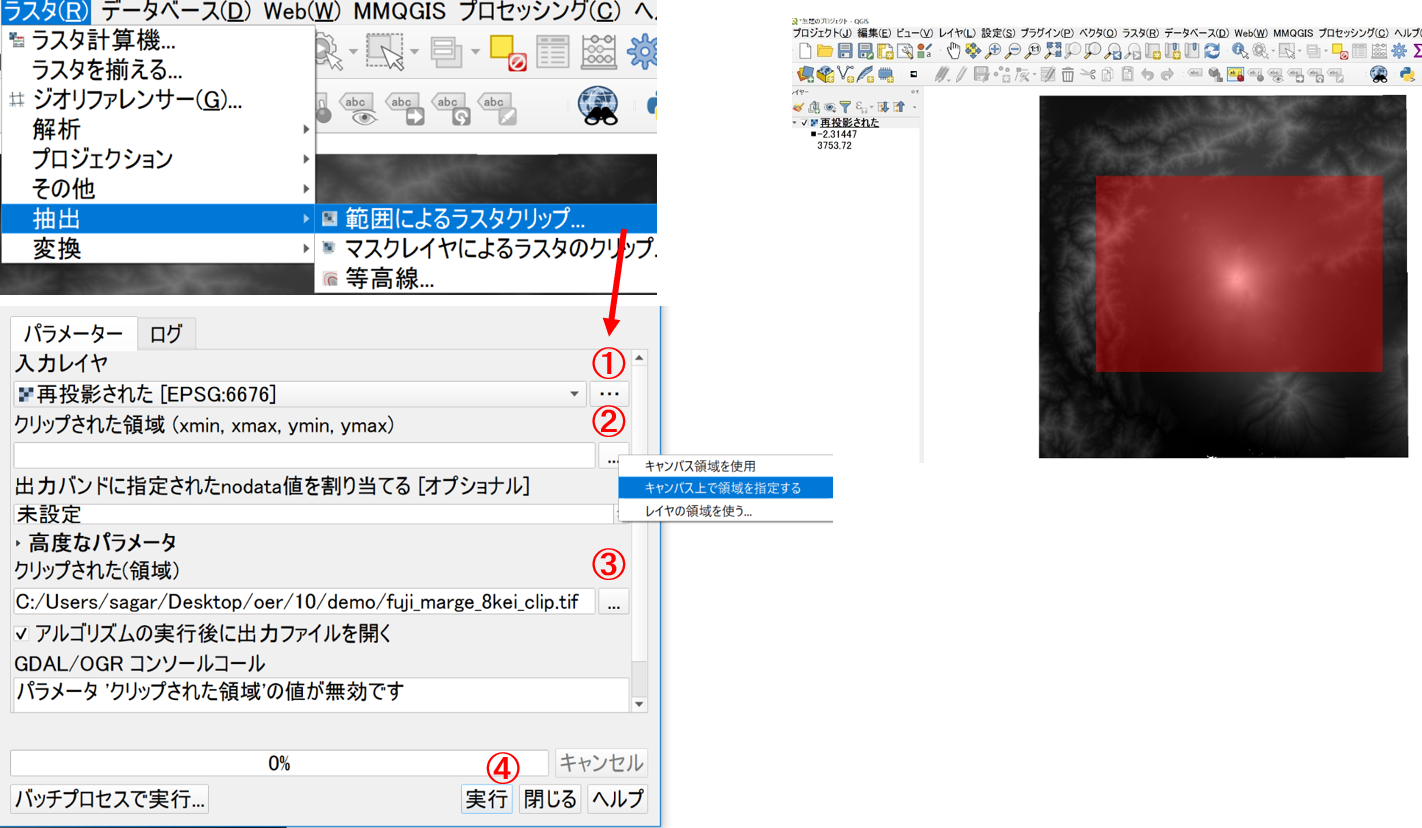Click Refresh icon in small QGIS window toolbar

[x=1212, y=50]
